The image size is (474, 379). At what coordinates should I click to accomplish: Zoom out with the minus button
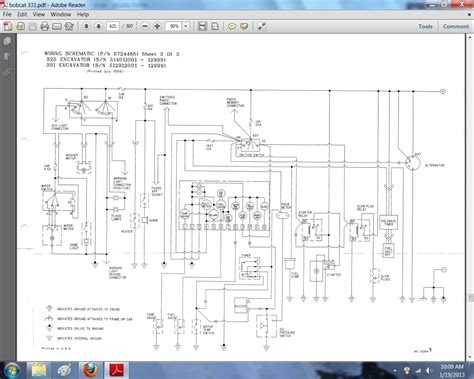point(145,26)
